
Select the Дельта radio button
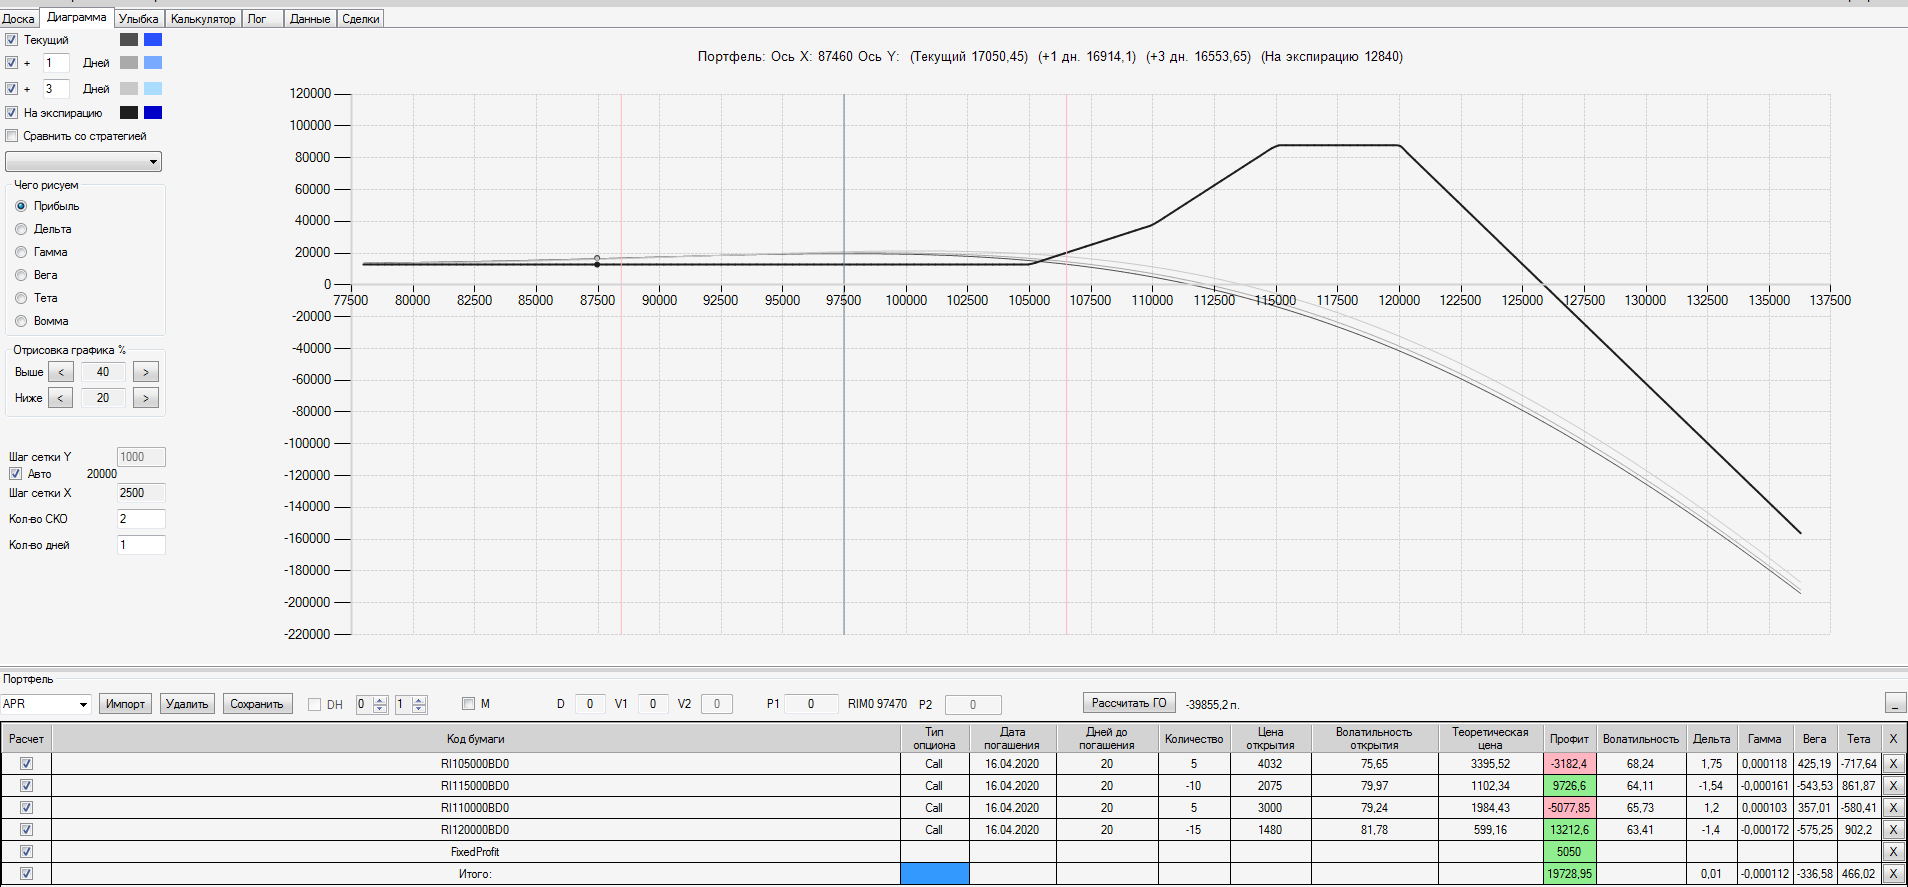[x=21, y=229]
